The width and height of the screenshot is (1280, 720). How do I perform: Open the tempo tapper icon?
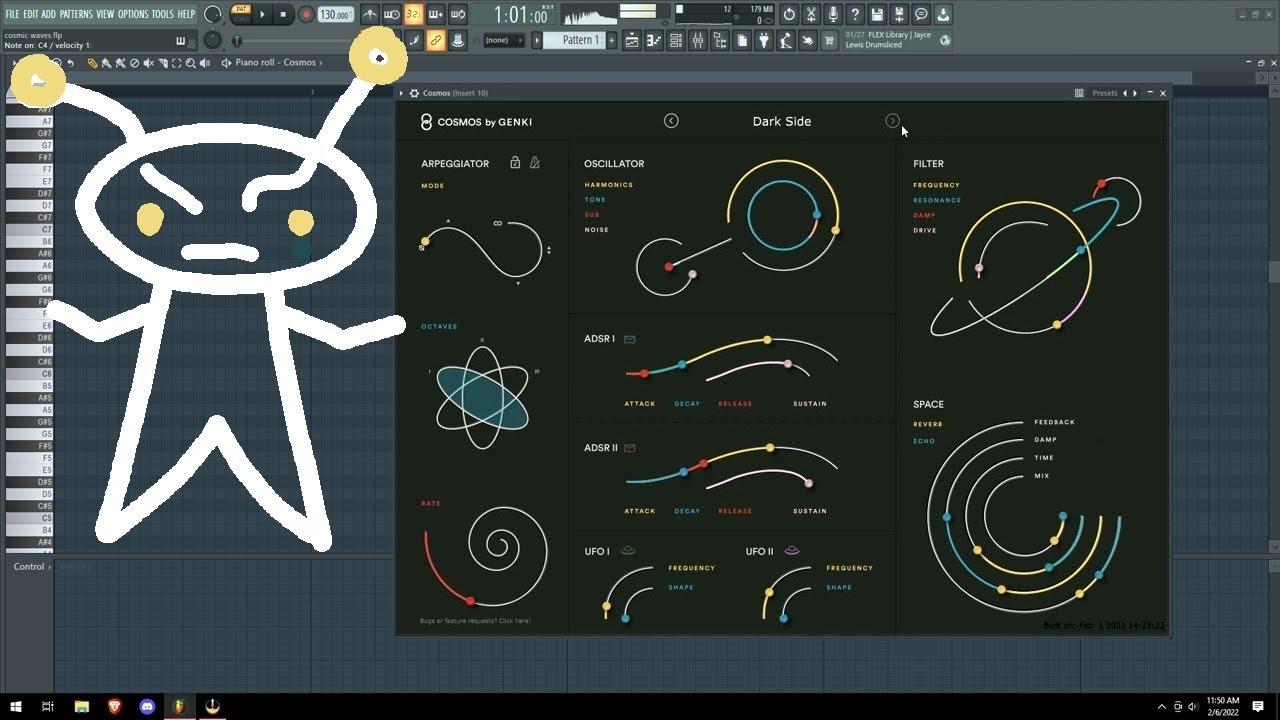786,40
